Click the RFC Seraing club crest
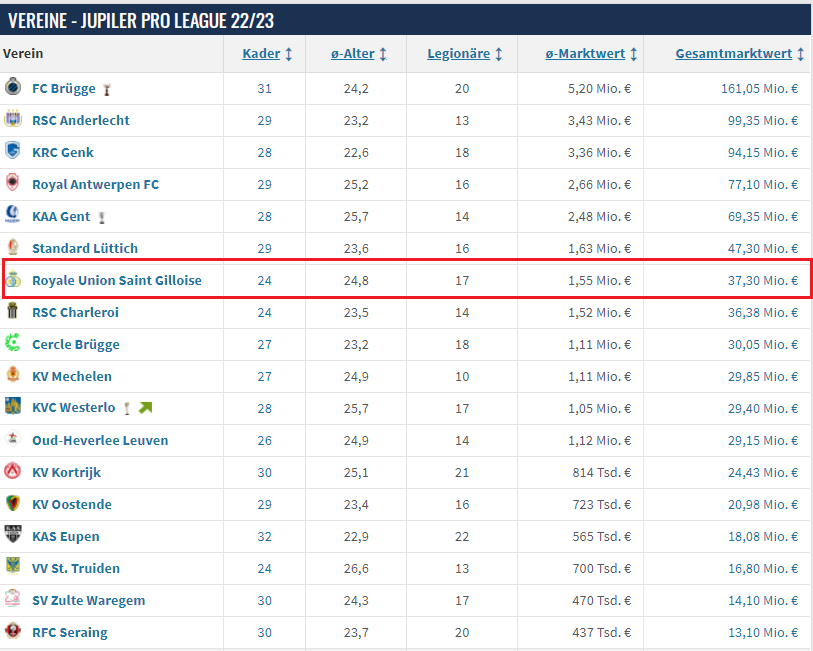This screenshot has width=813, height=651. click(13, 631)
